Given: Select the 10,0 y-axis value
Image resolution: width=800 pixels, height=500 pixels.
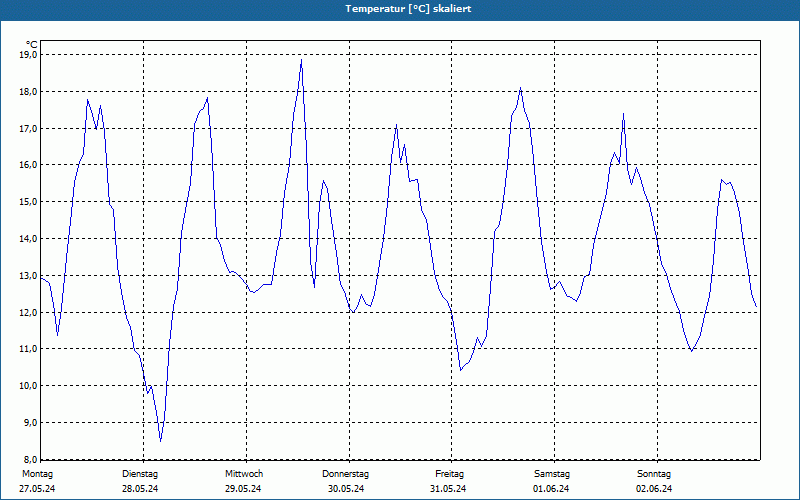Looking at the screenshot, I should point(29,386).
